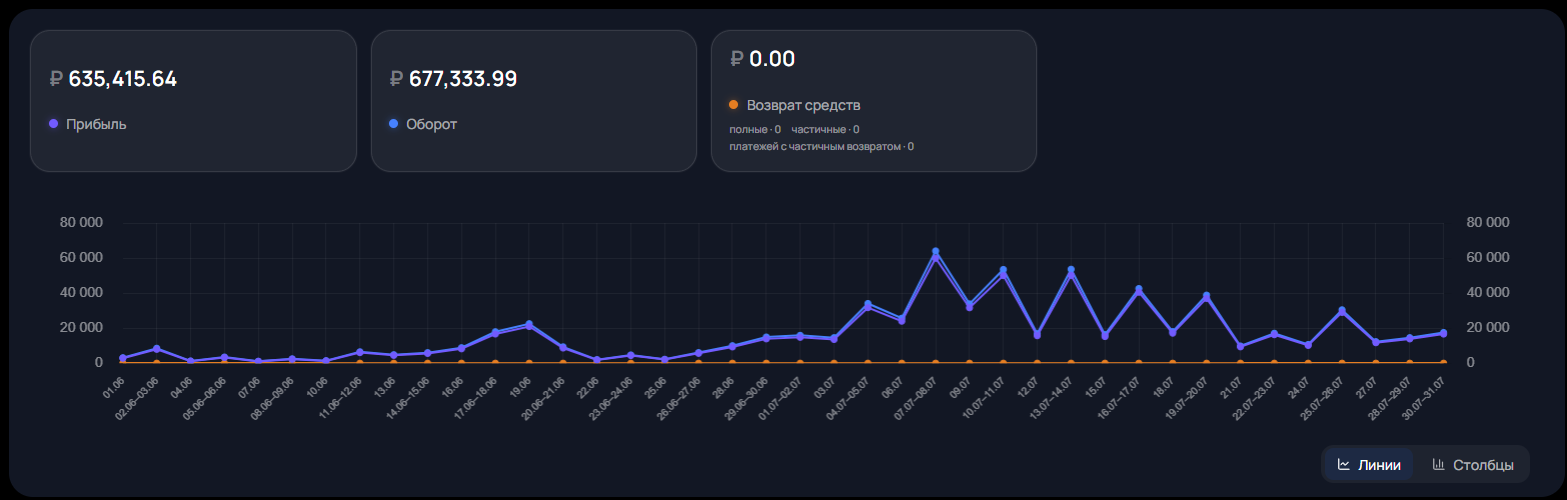Click the 40 000 label on left axis
This screenshot has height=500, width=1567.
pyautogui.click(x=81, y=292)
